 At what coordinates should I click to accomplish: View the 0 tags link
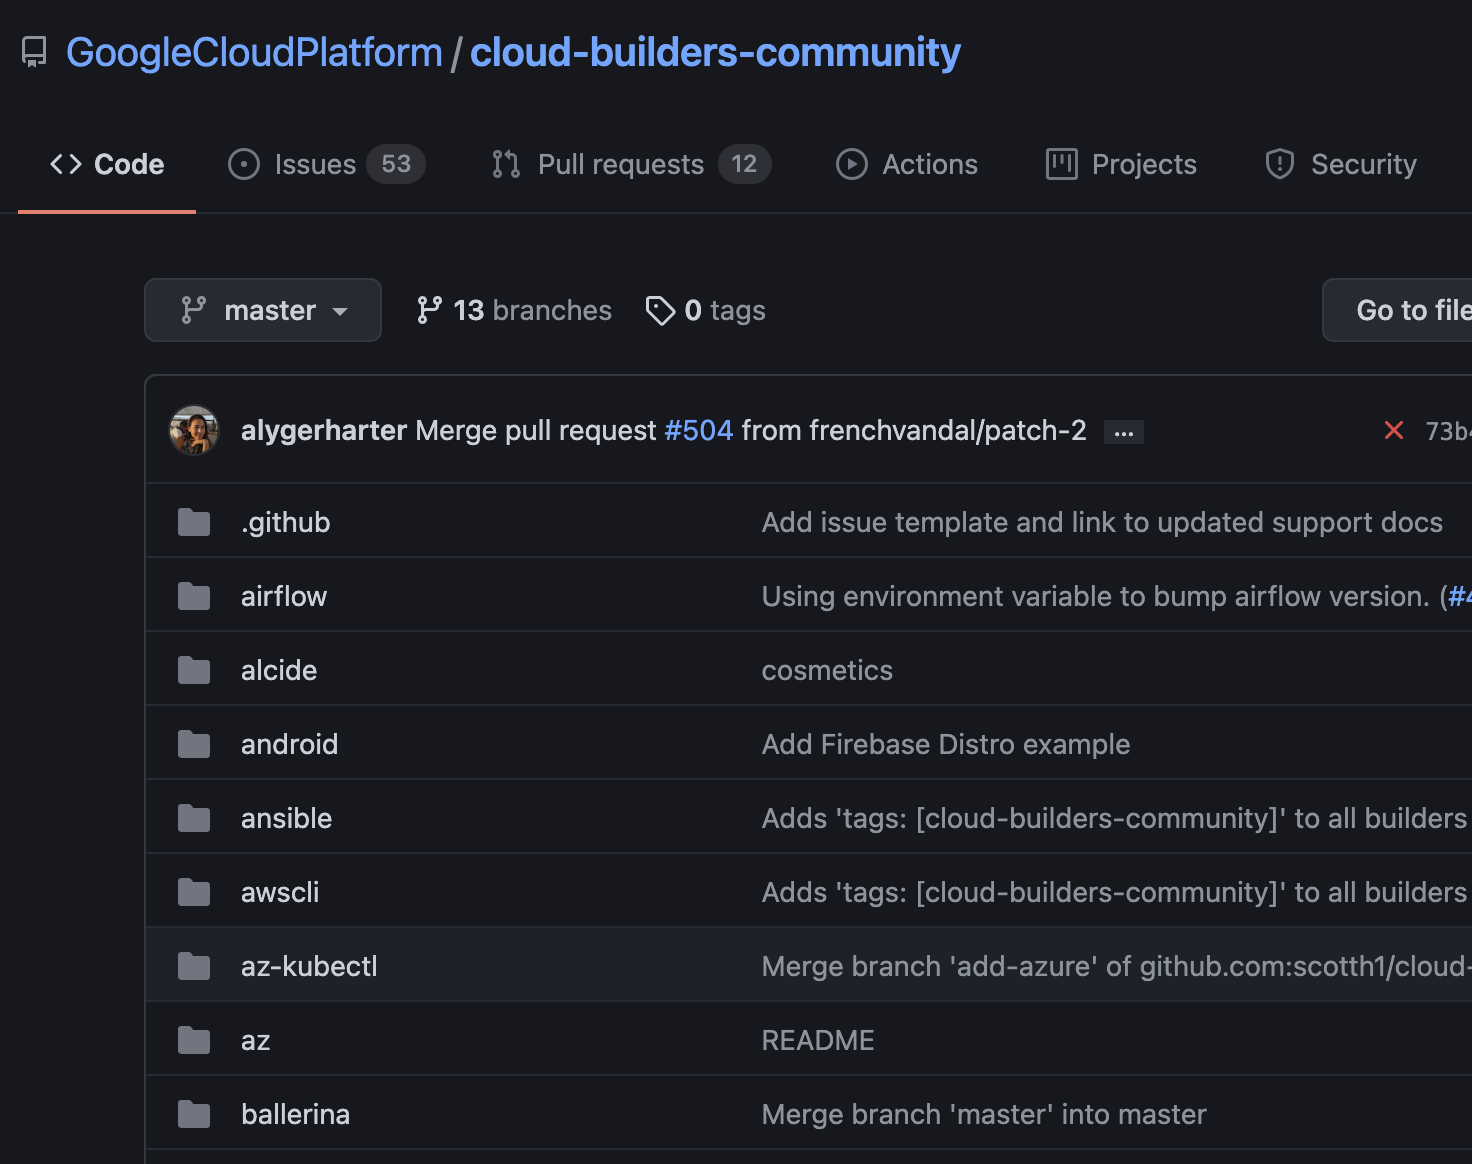click(706, 310)
